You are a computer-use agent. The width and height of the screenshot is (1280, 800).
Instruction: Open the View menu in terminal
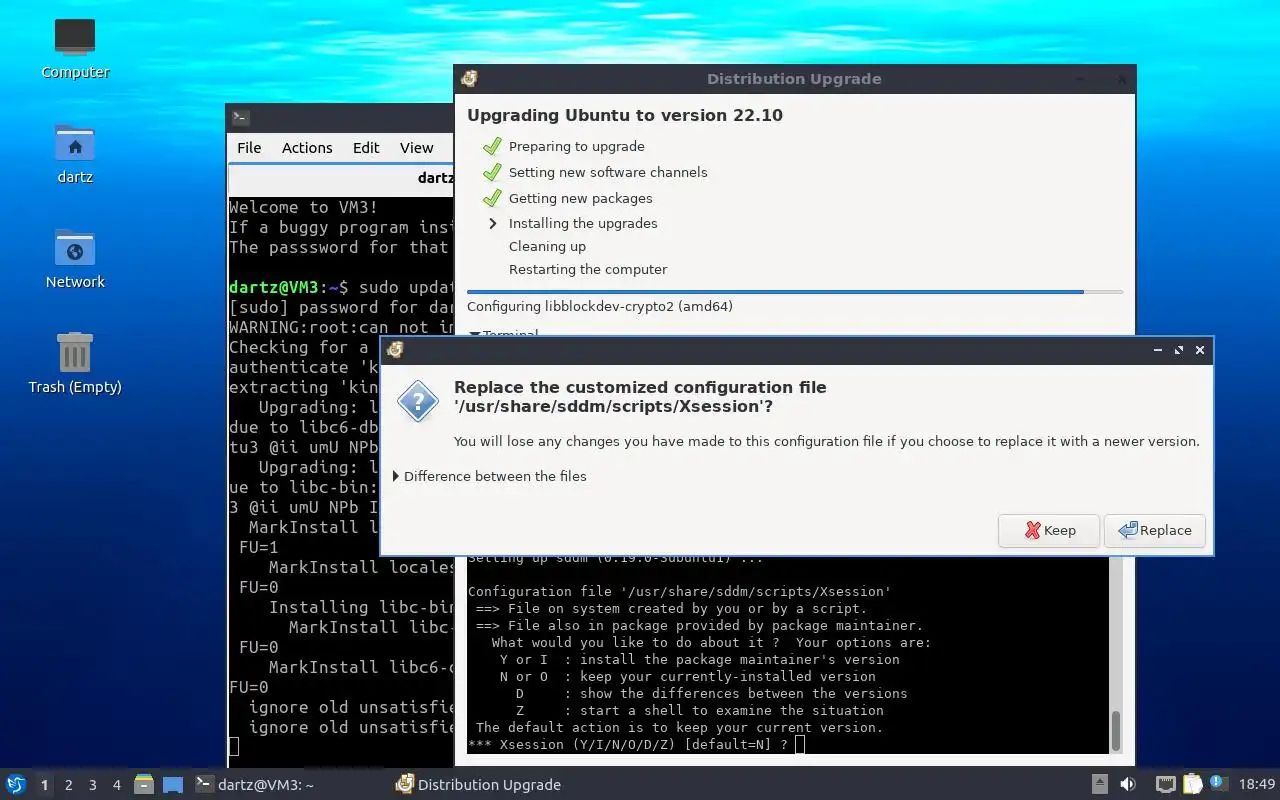(417, 147)
